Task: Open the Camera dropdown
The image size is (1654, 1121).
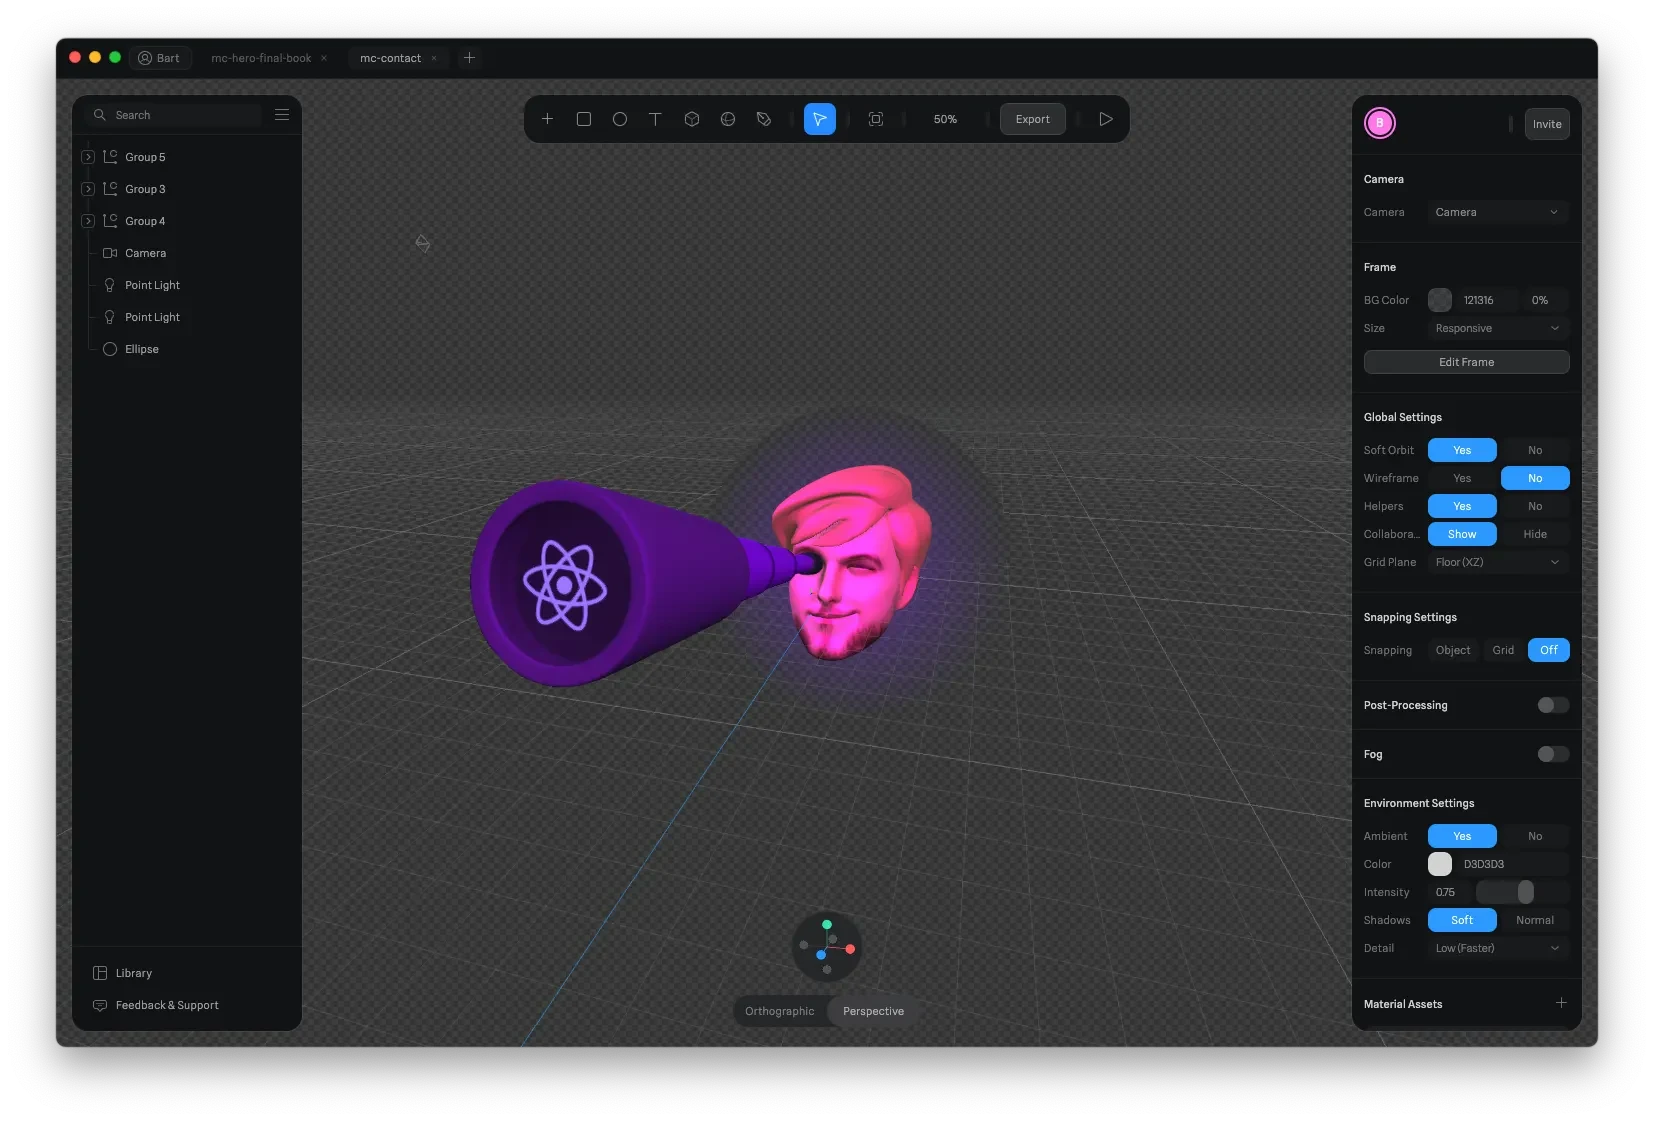Action: 1498,212
